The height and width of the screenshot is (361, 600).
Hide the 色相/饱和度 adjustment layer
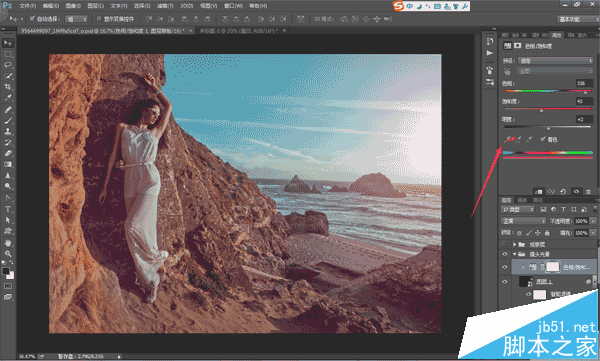(505, 267)
